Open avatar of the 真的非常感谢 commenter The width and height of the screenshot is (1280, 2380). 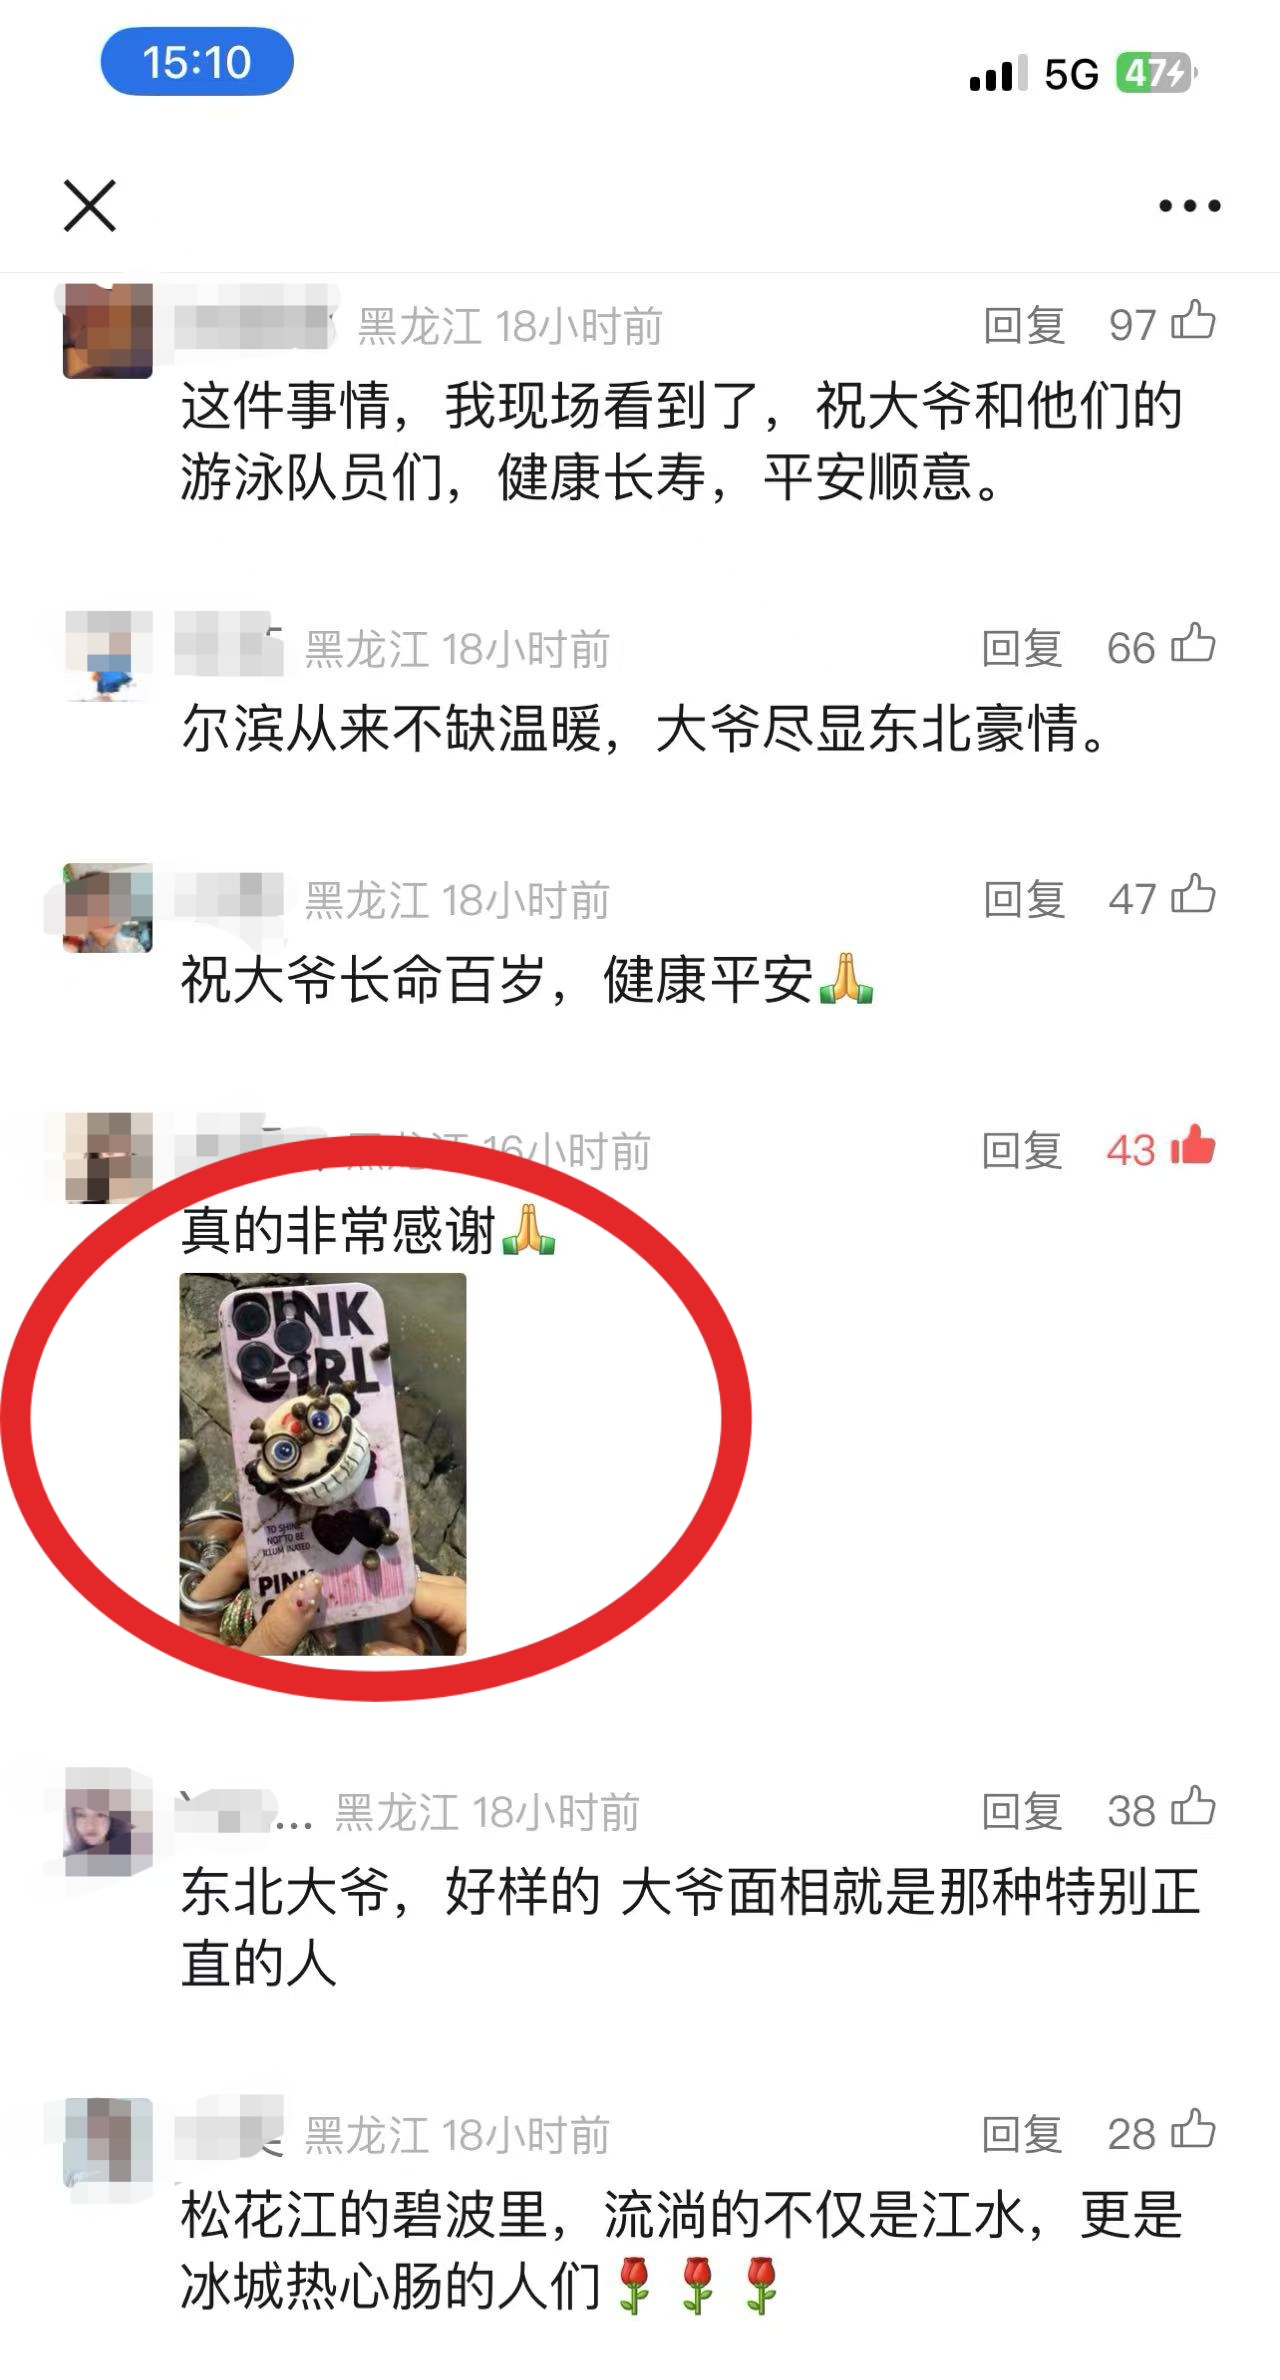coord(107,1158)
